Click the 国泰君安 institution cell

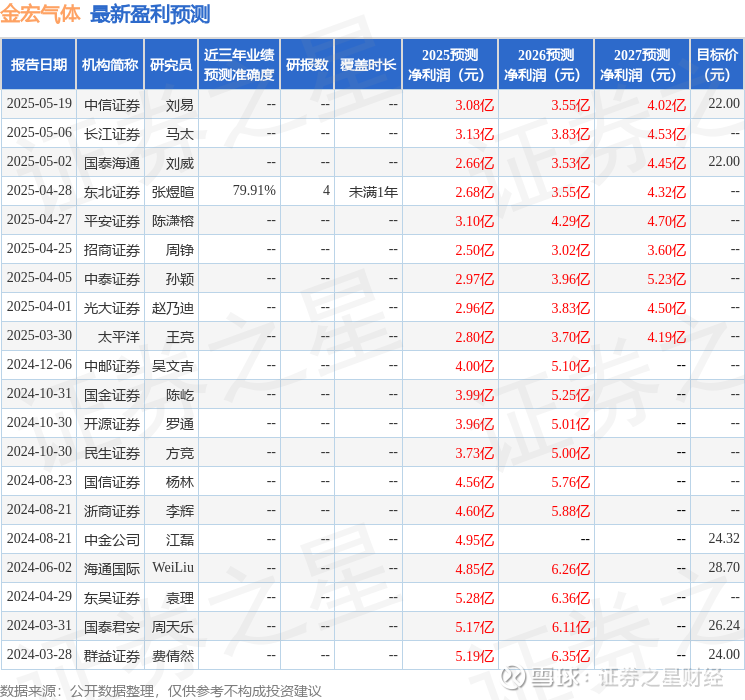(112, 627)
